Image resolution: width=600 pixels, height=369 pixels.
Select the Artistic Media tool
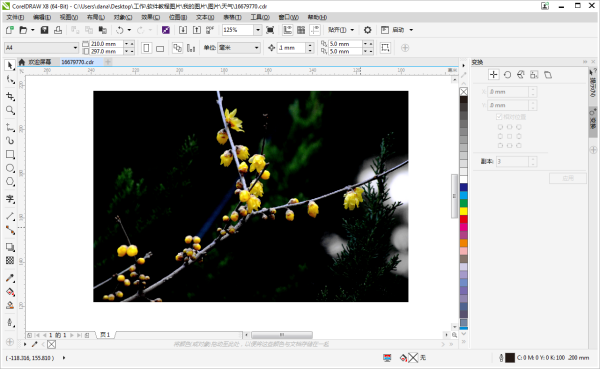click(x=10, y=140)
